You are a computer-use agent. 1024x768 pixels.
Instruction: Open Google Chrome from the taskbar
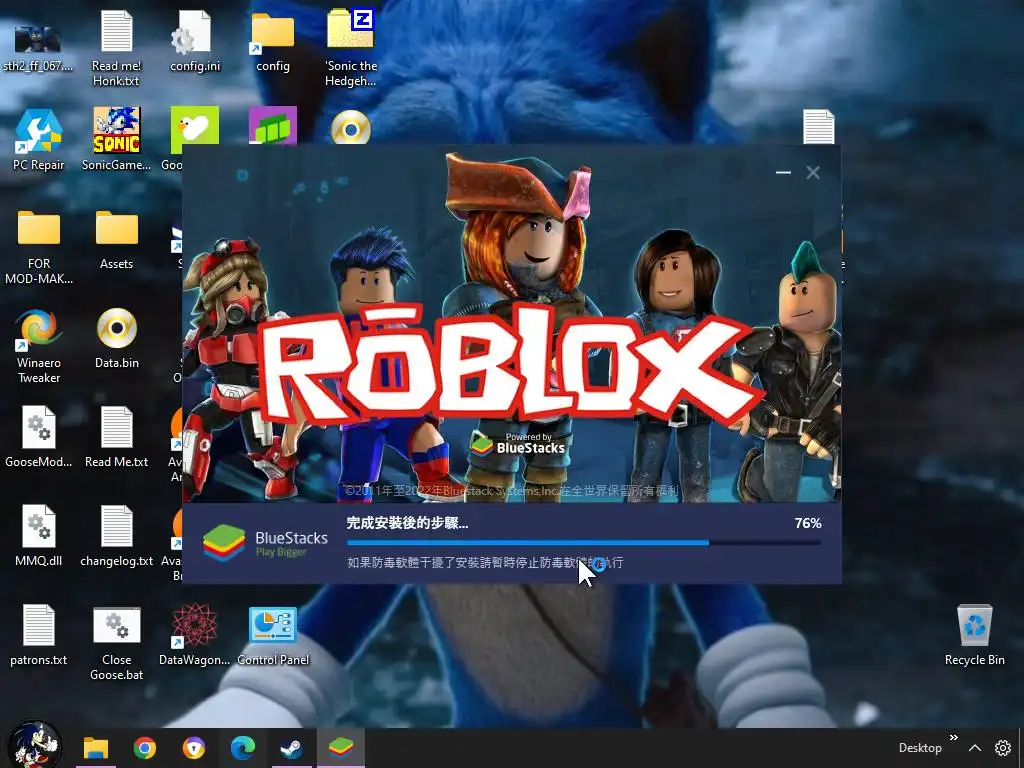pyautogui.click(x=145, y=748)
